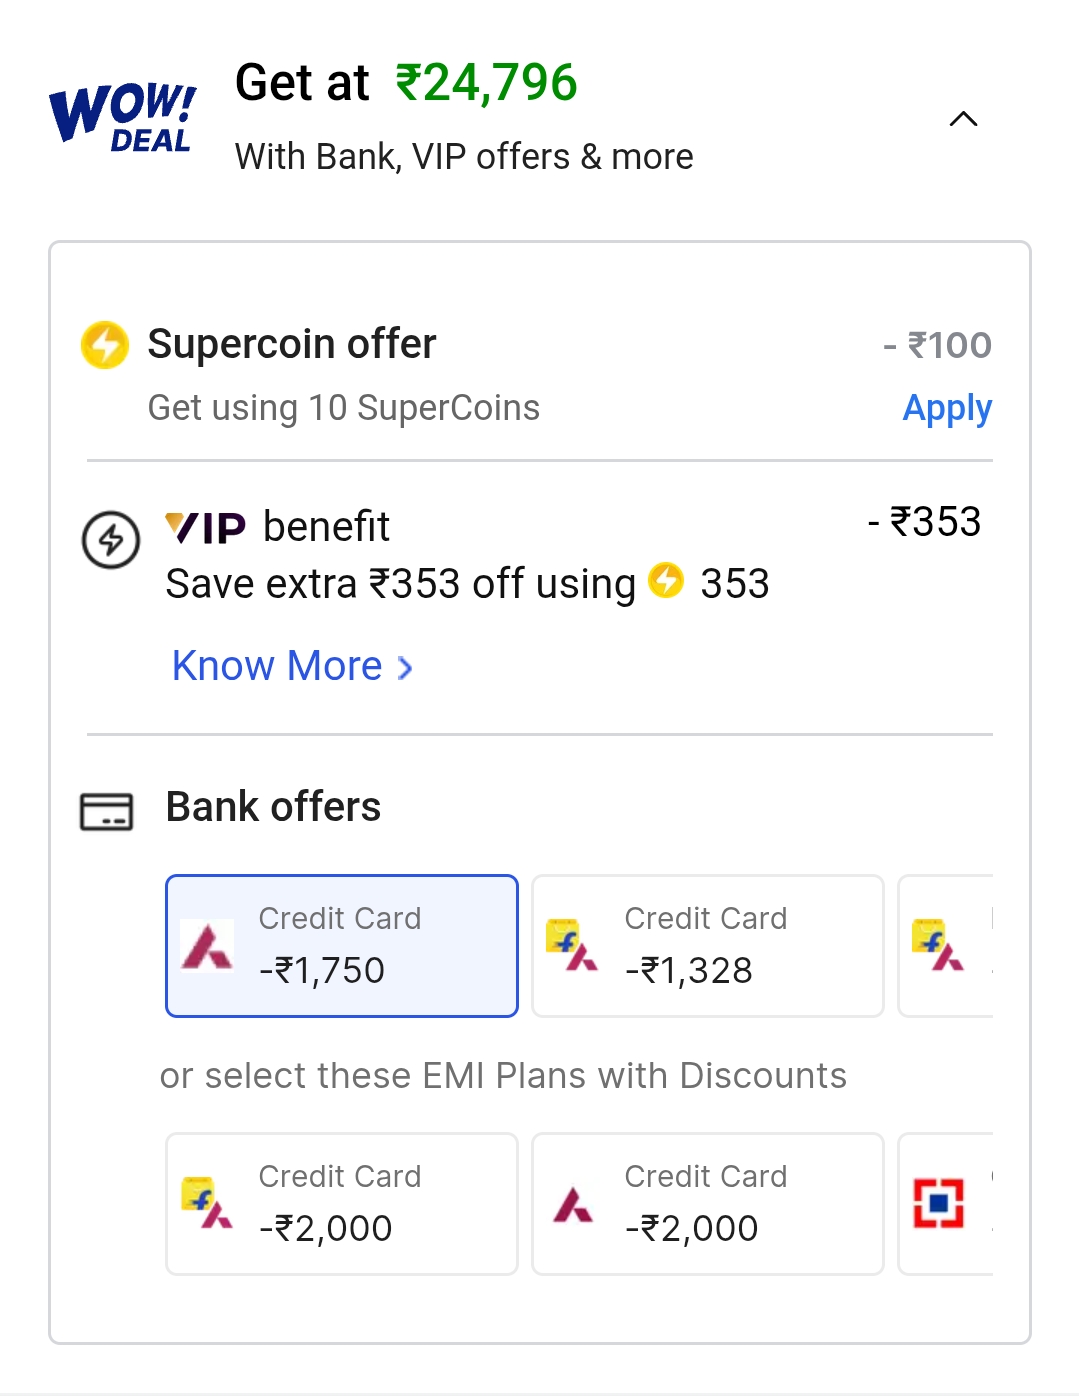
Task: Apply the Supercoin offer
Action: [x=946, y=408]
